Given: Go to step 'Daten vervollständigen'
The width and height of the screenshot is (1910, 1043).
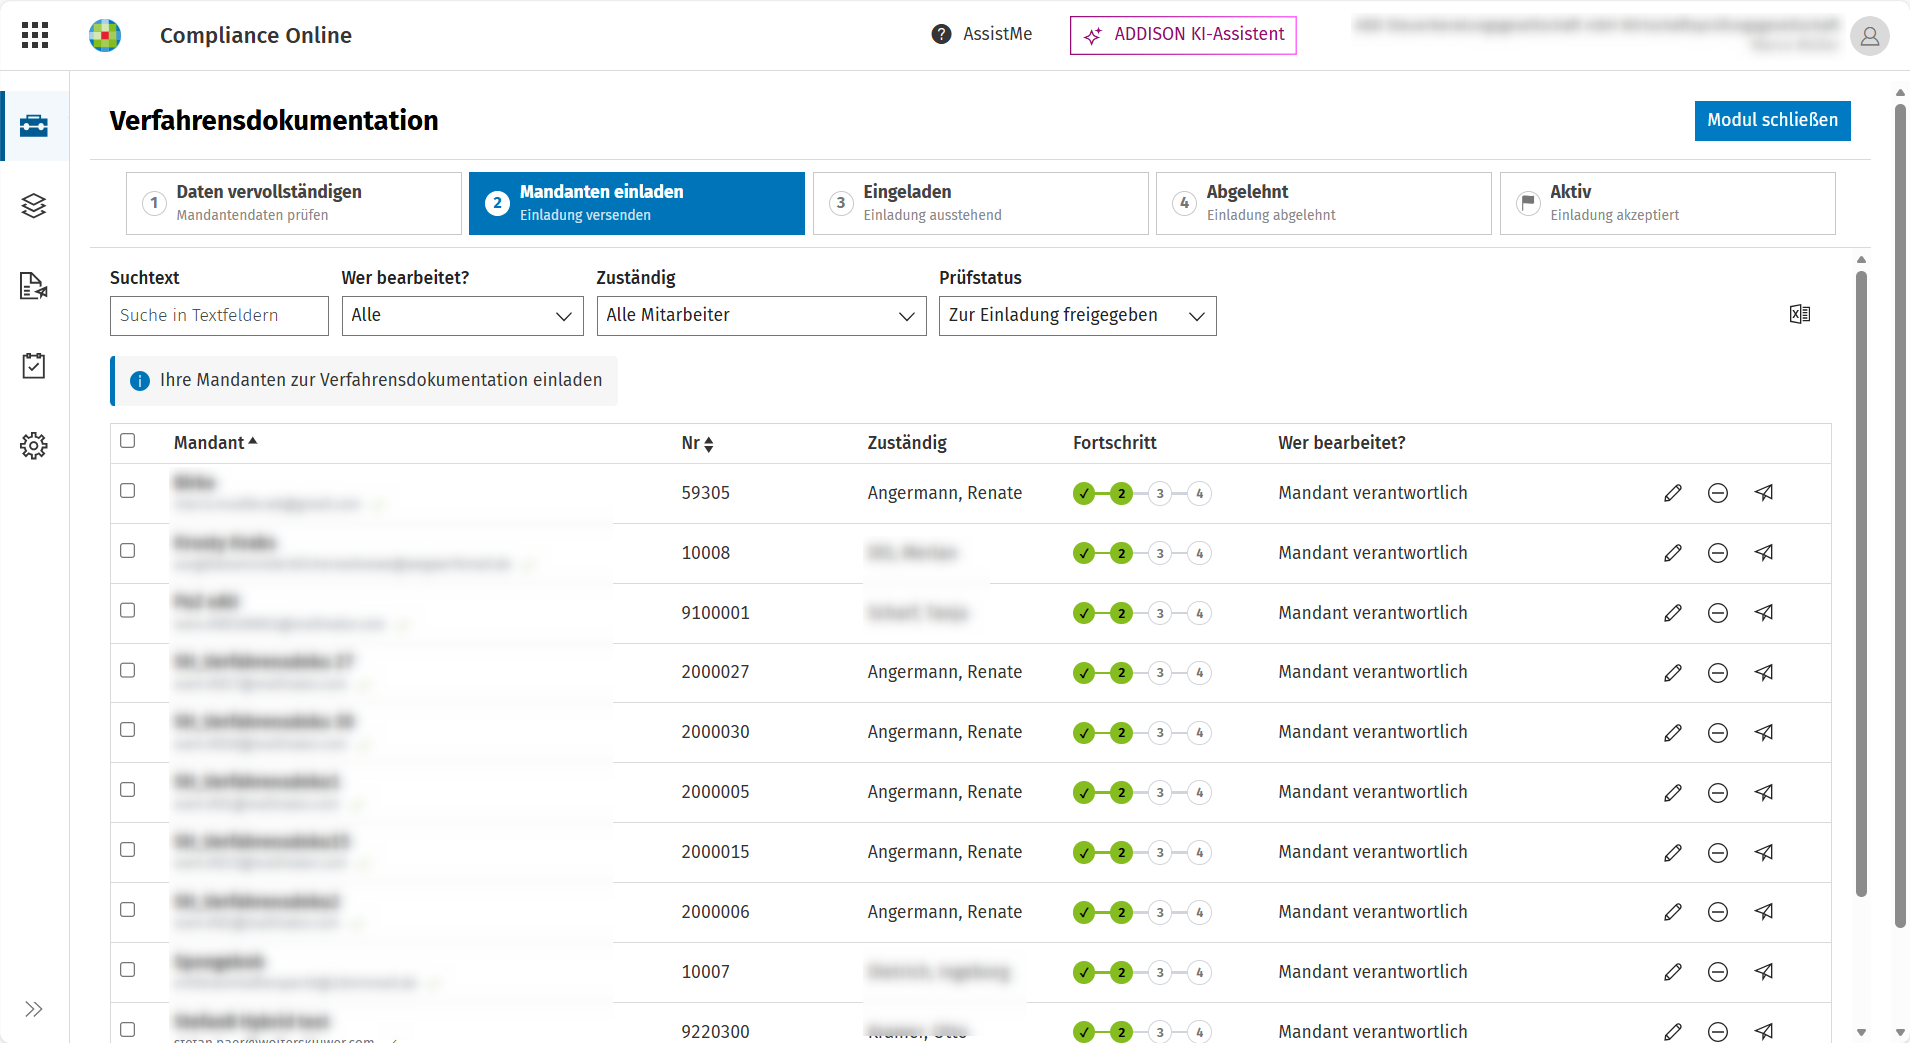Looking at the screenshot, I should pos(294,203).
